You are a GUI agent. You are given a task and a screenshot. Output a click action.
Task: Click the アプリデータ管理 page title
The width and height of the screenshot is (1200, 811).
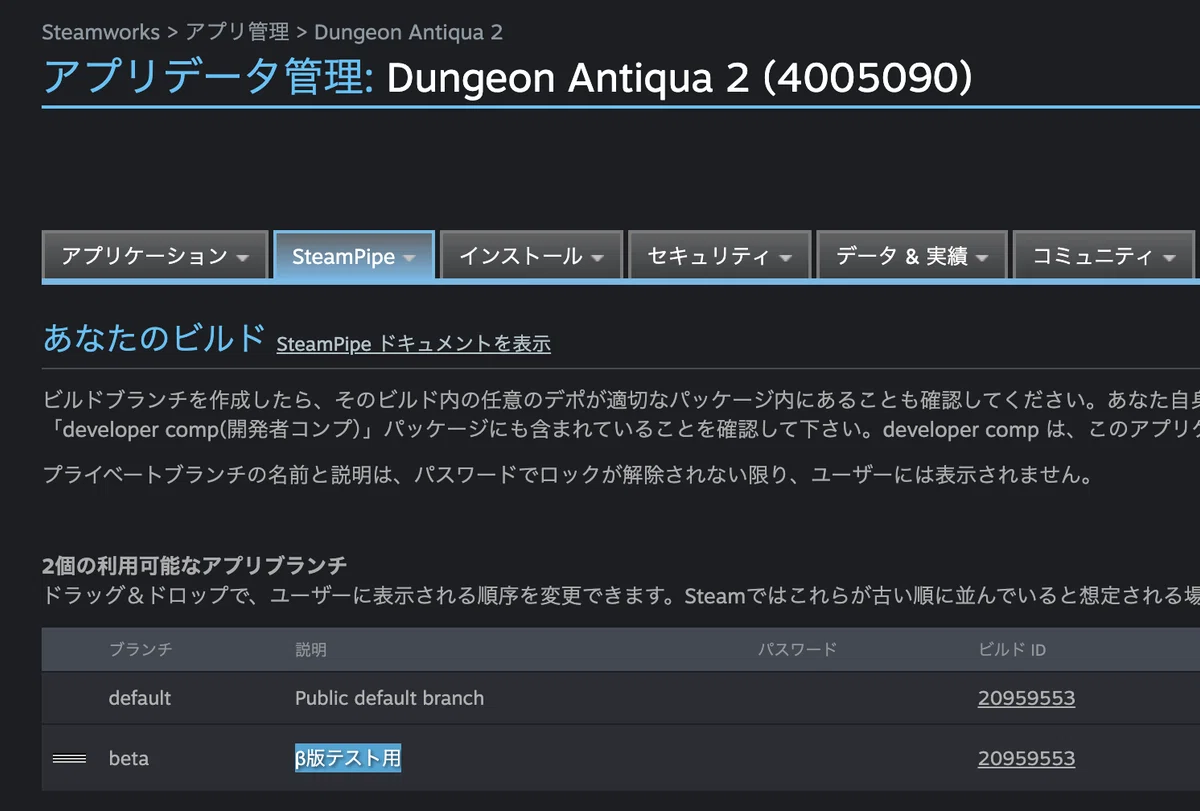coord(208,78)
